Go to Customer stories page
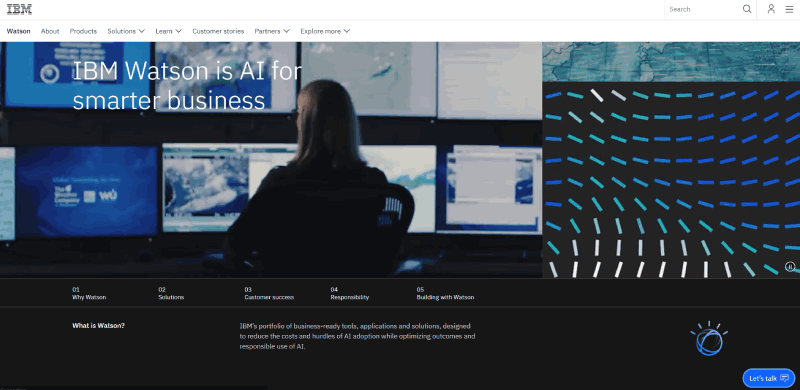Screen dimensions: 800x390 coord(218,31)
